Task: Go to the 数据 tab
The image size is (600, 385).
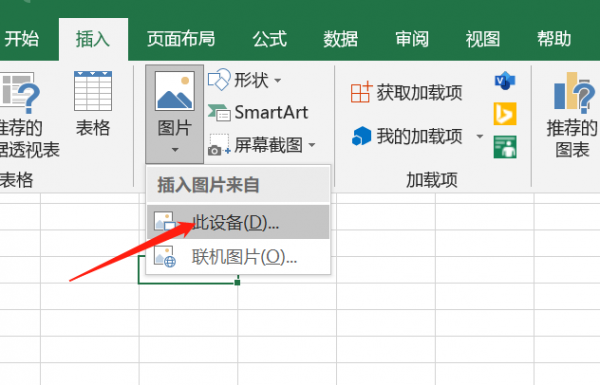Action: point(341,39)
